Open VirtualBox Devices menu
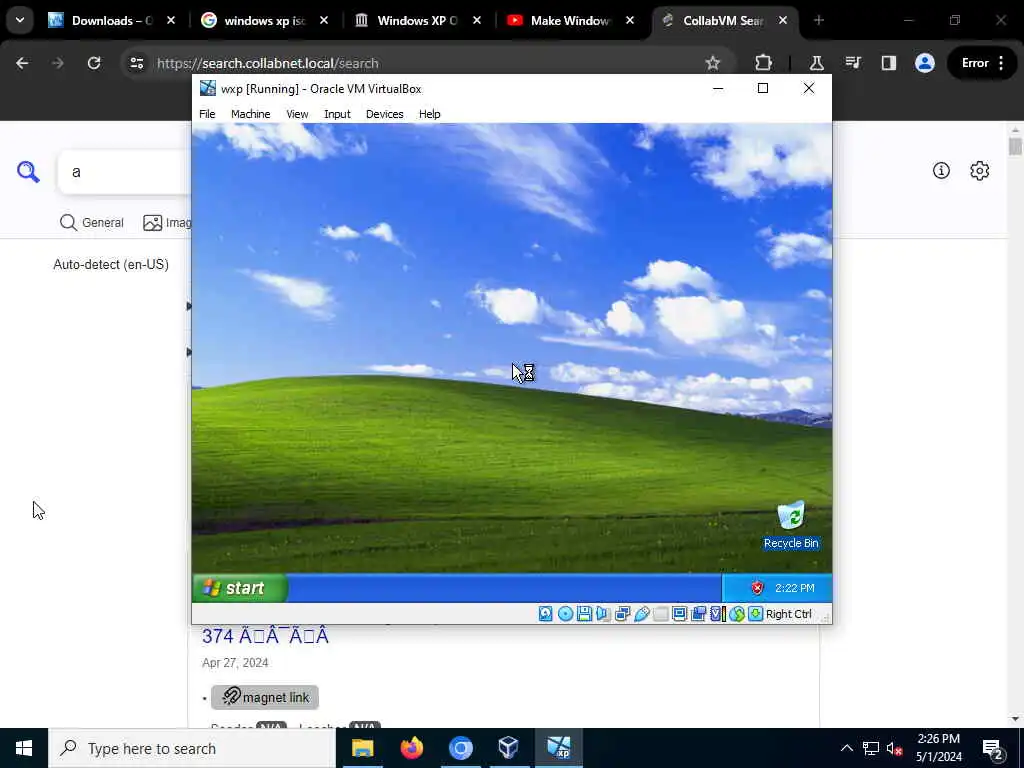 (384, 114)
